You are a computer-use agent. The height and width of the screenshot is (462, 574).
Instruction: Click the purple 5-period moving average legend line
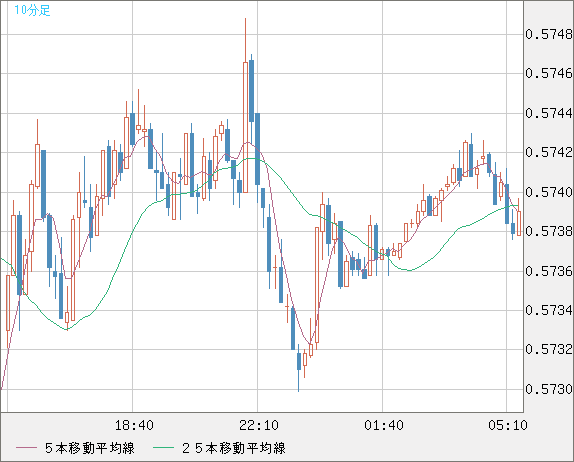pos(27,448)
